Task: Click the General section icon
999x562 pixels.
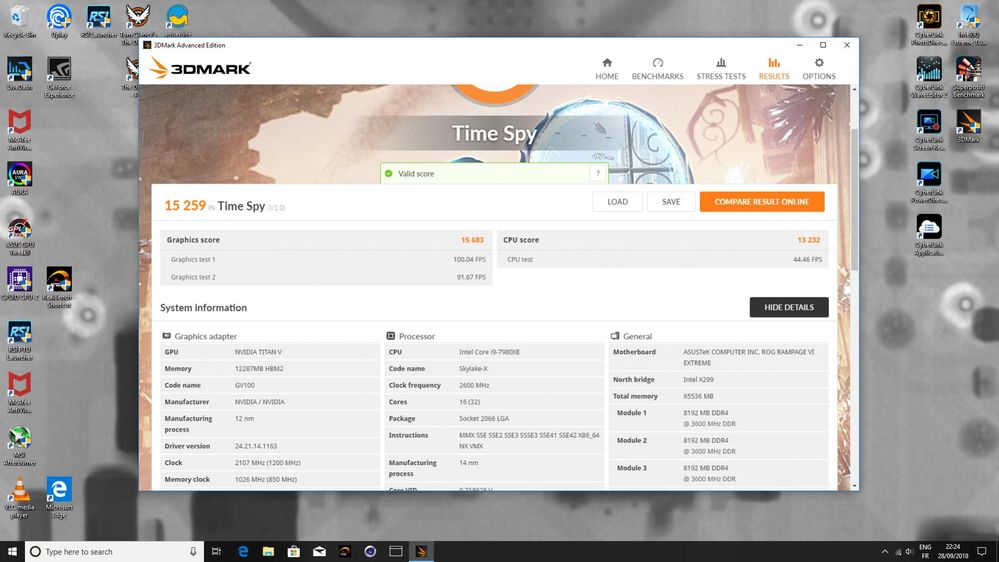Action: click(x=615, y=336)
